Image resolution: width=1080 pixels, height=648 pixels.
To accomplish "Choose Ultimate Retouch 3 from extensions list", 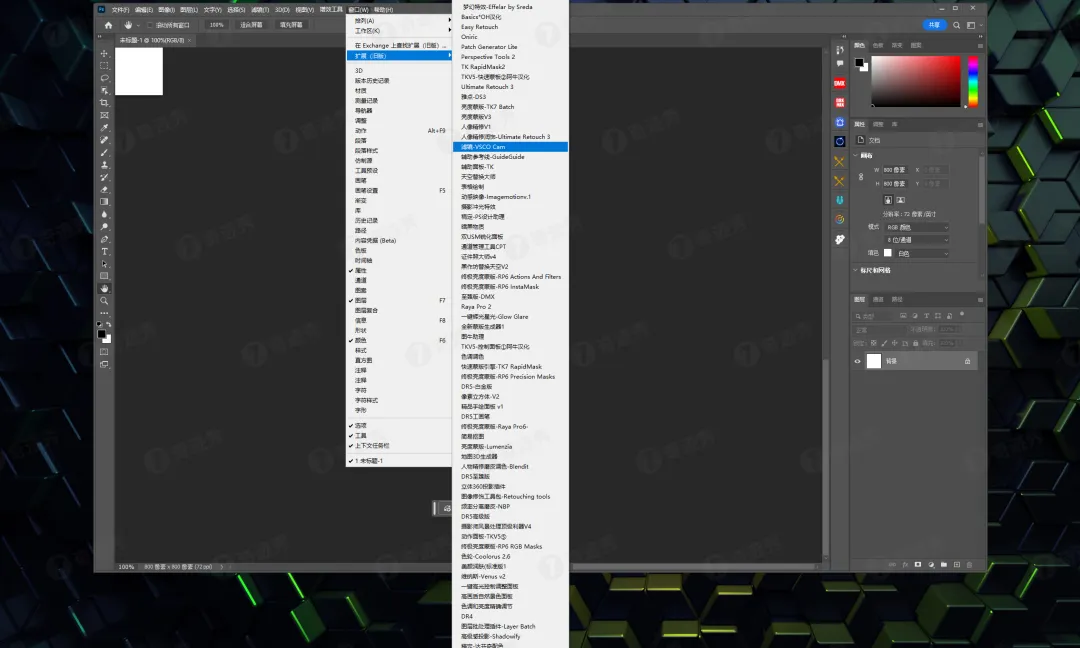I will [487, 87].
